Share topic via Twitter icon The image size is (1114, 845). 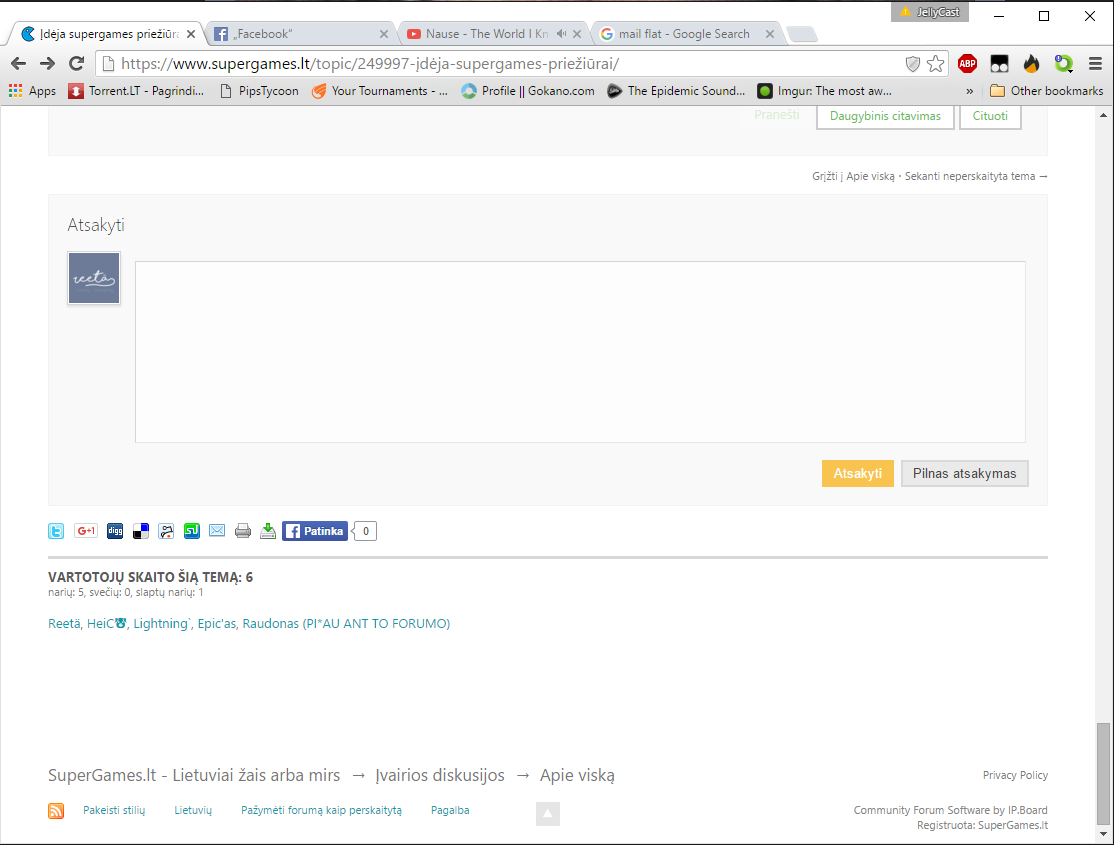tap(56, 531)
